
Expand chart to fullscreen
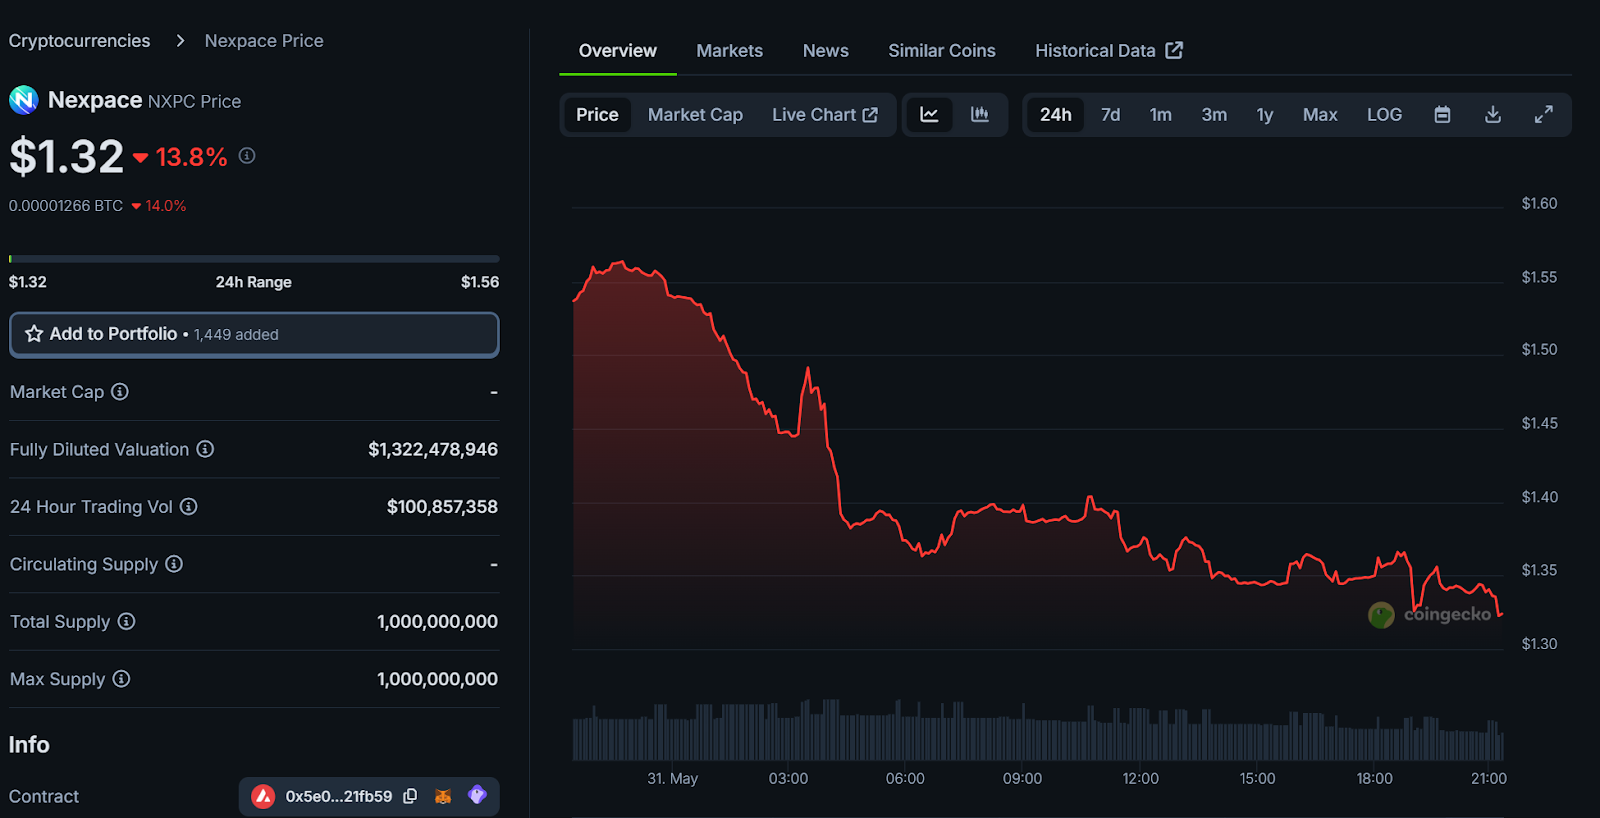pyautogui.click(x=1543, y=115)
